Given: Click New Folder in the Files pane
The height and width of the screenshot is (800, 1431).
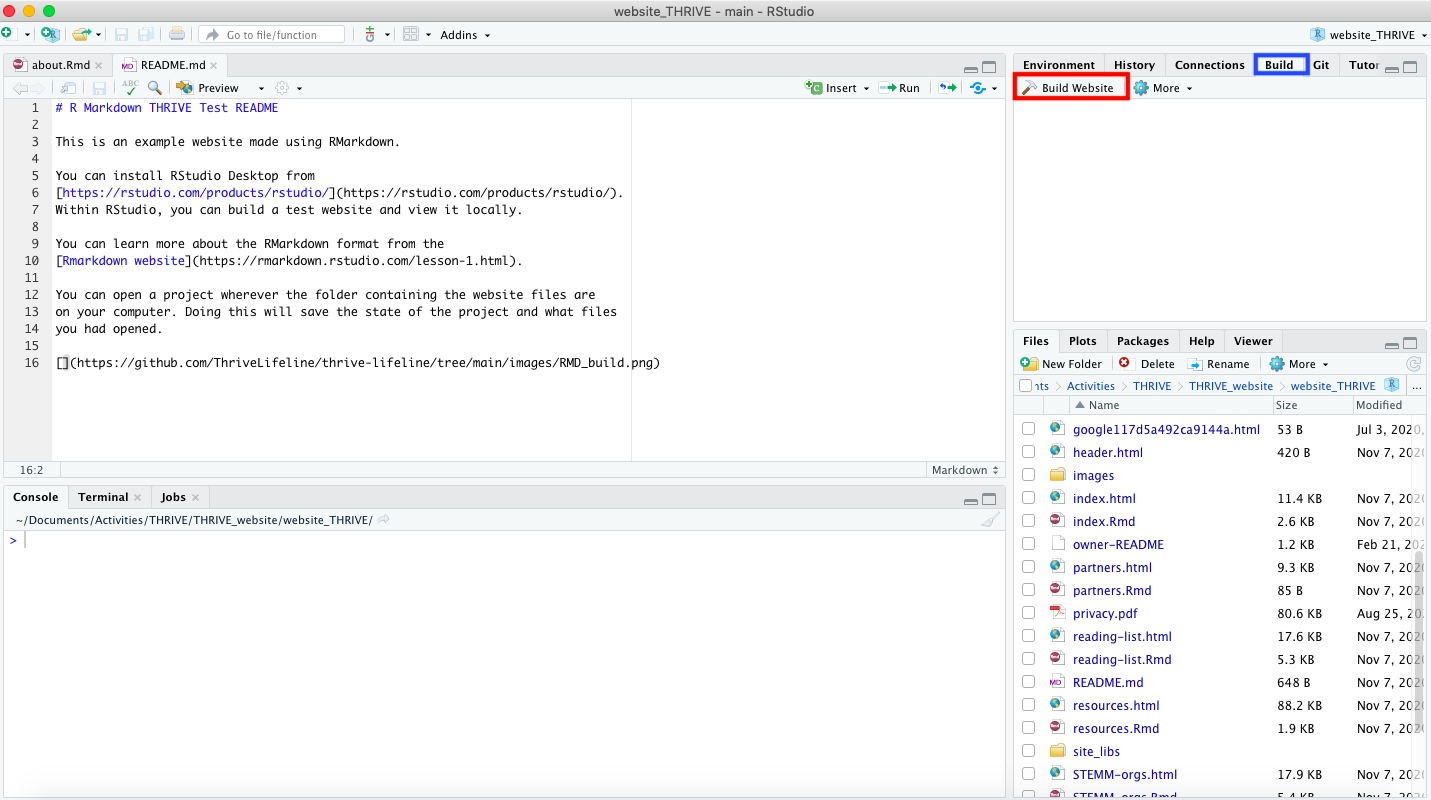Looking at the screenshot, I should pos(1061,364).
